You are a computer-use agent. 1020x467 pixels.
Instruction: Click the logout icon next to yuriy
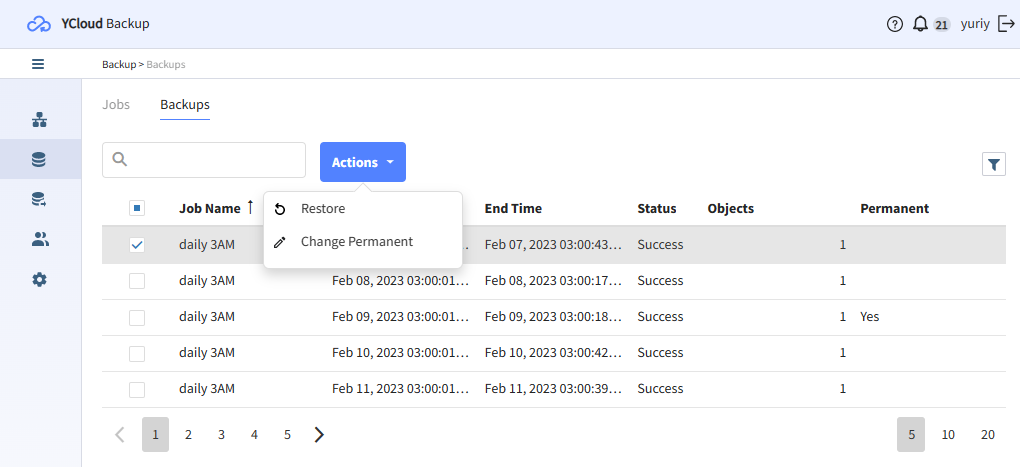pyautogui.click(x=1005, y=24)
